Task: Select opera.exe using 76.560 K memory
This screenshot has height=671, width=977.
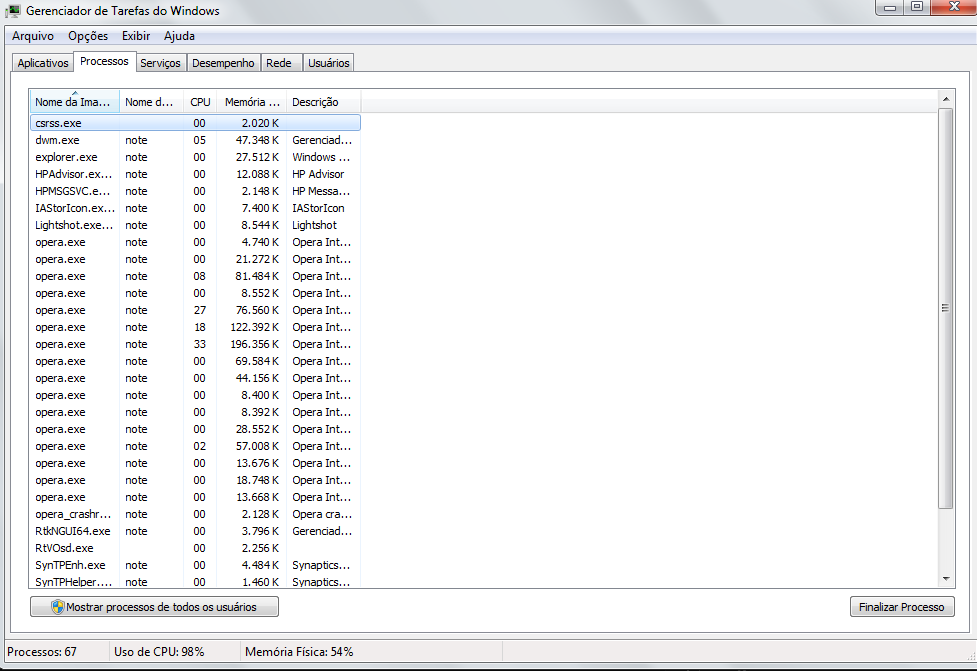Action: 195,310
